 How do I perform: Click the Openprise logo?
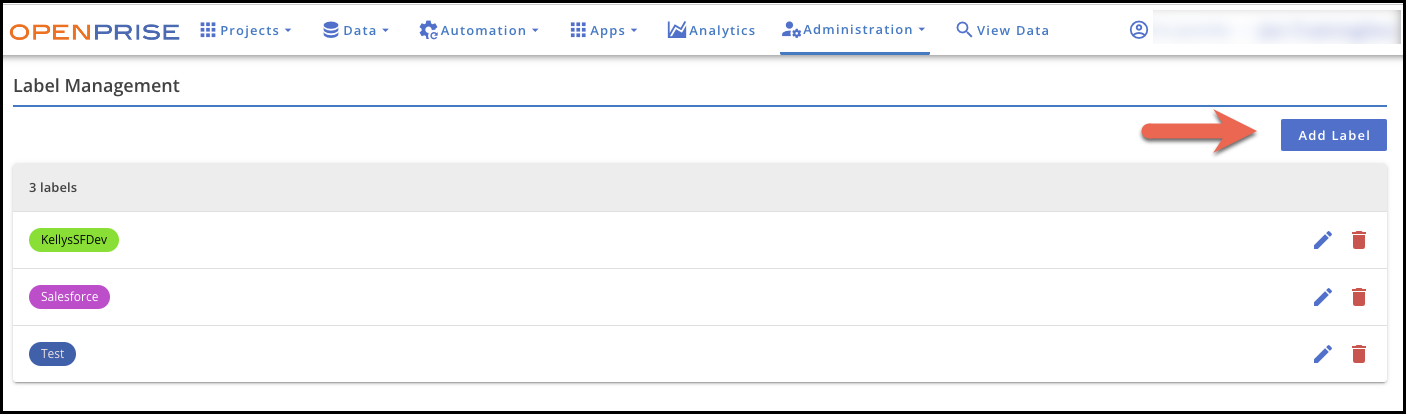coord(94,31)
